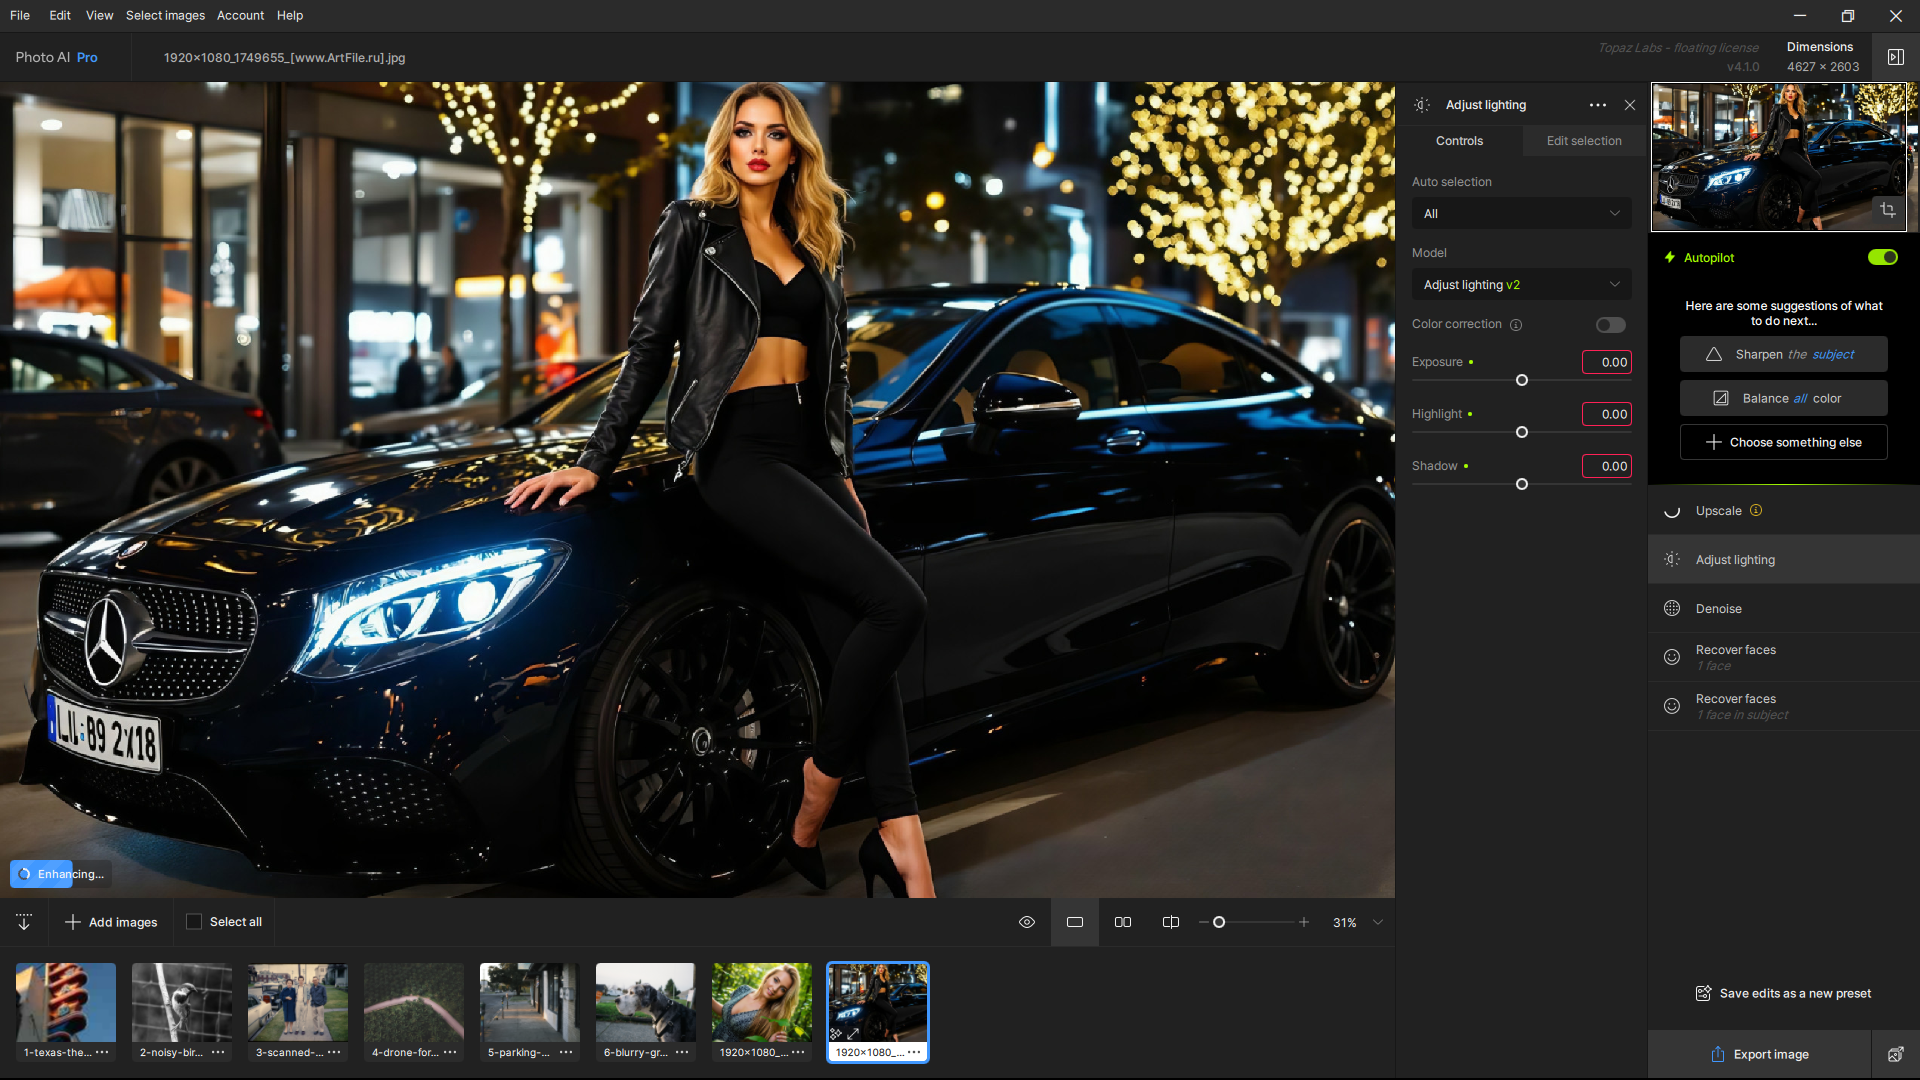Open options for 2-noisy-bir thumbnail
The image size is (1920, 1080).
(x=218, y=1052)
